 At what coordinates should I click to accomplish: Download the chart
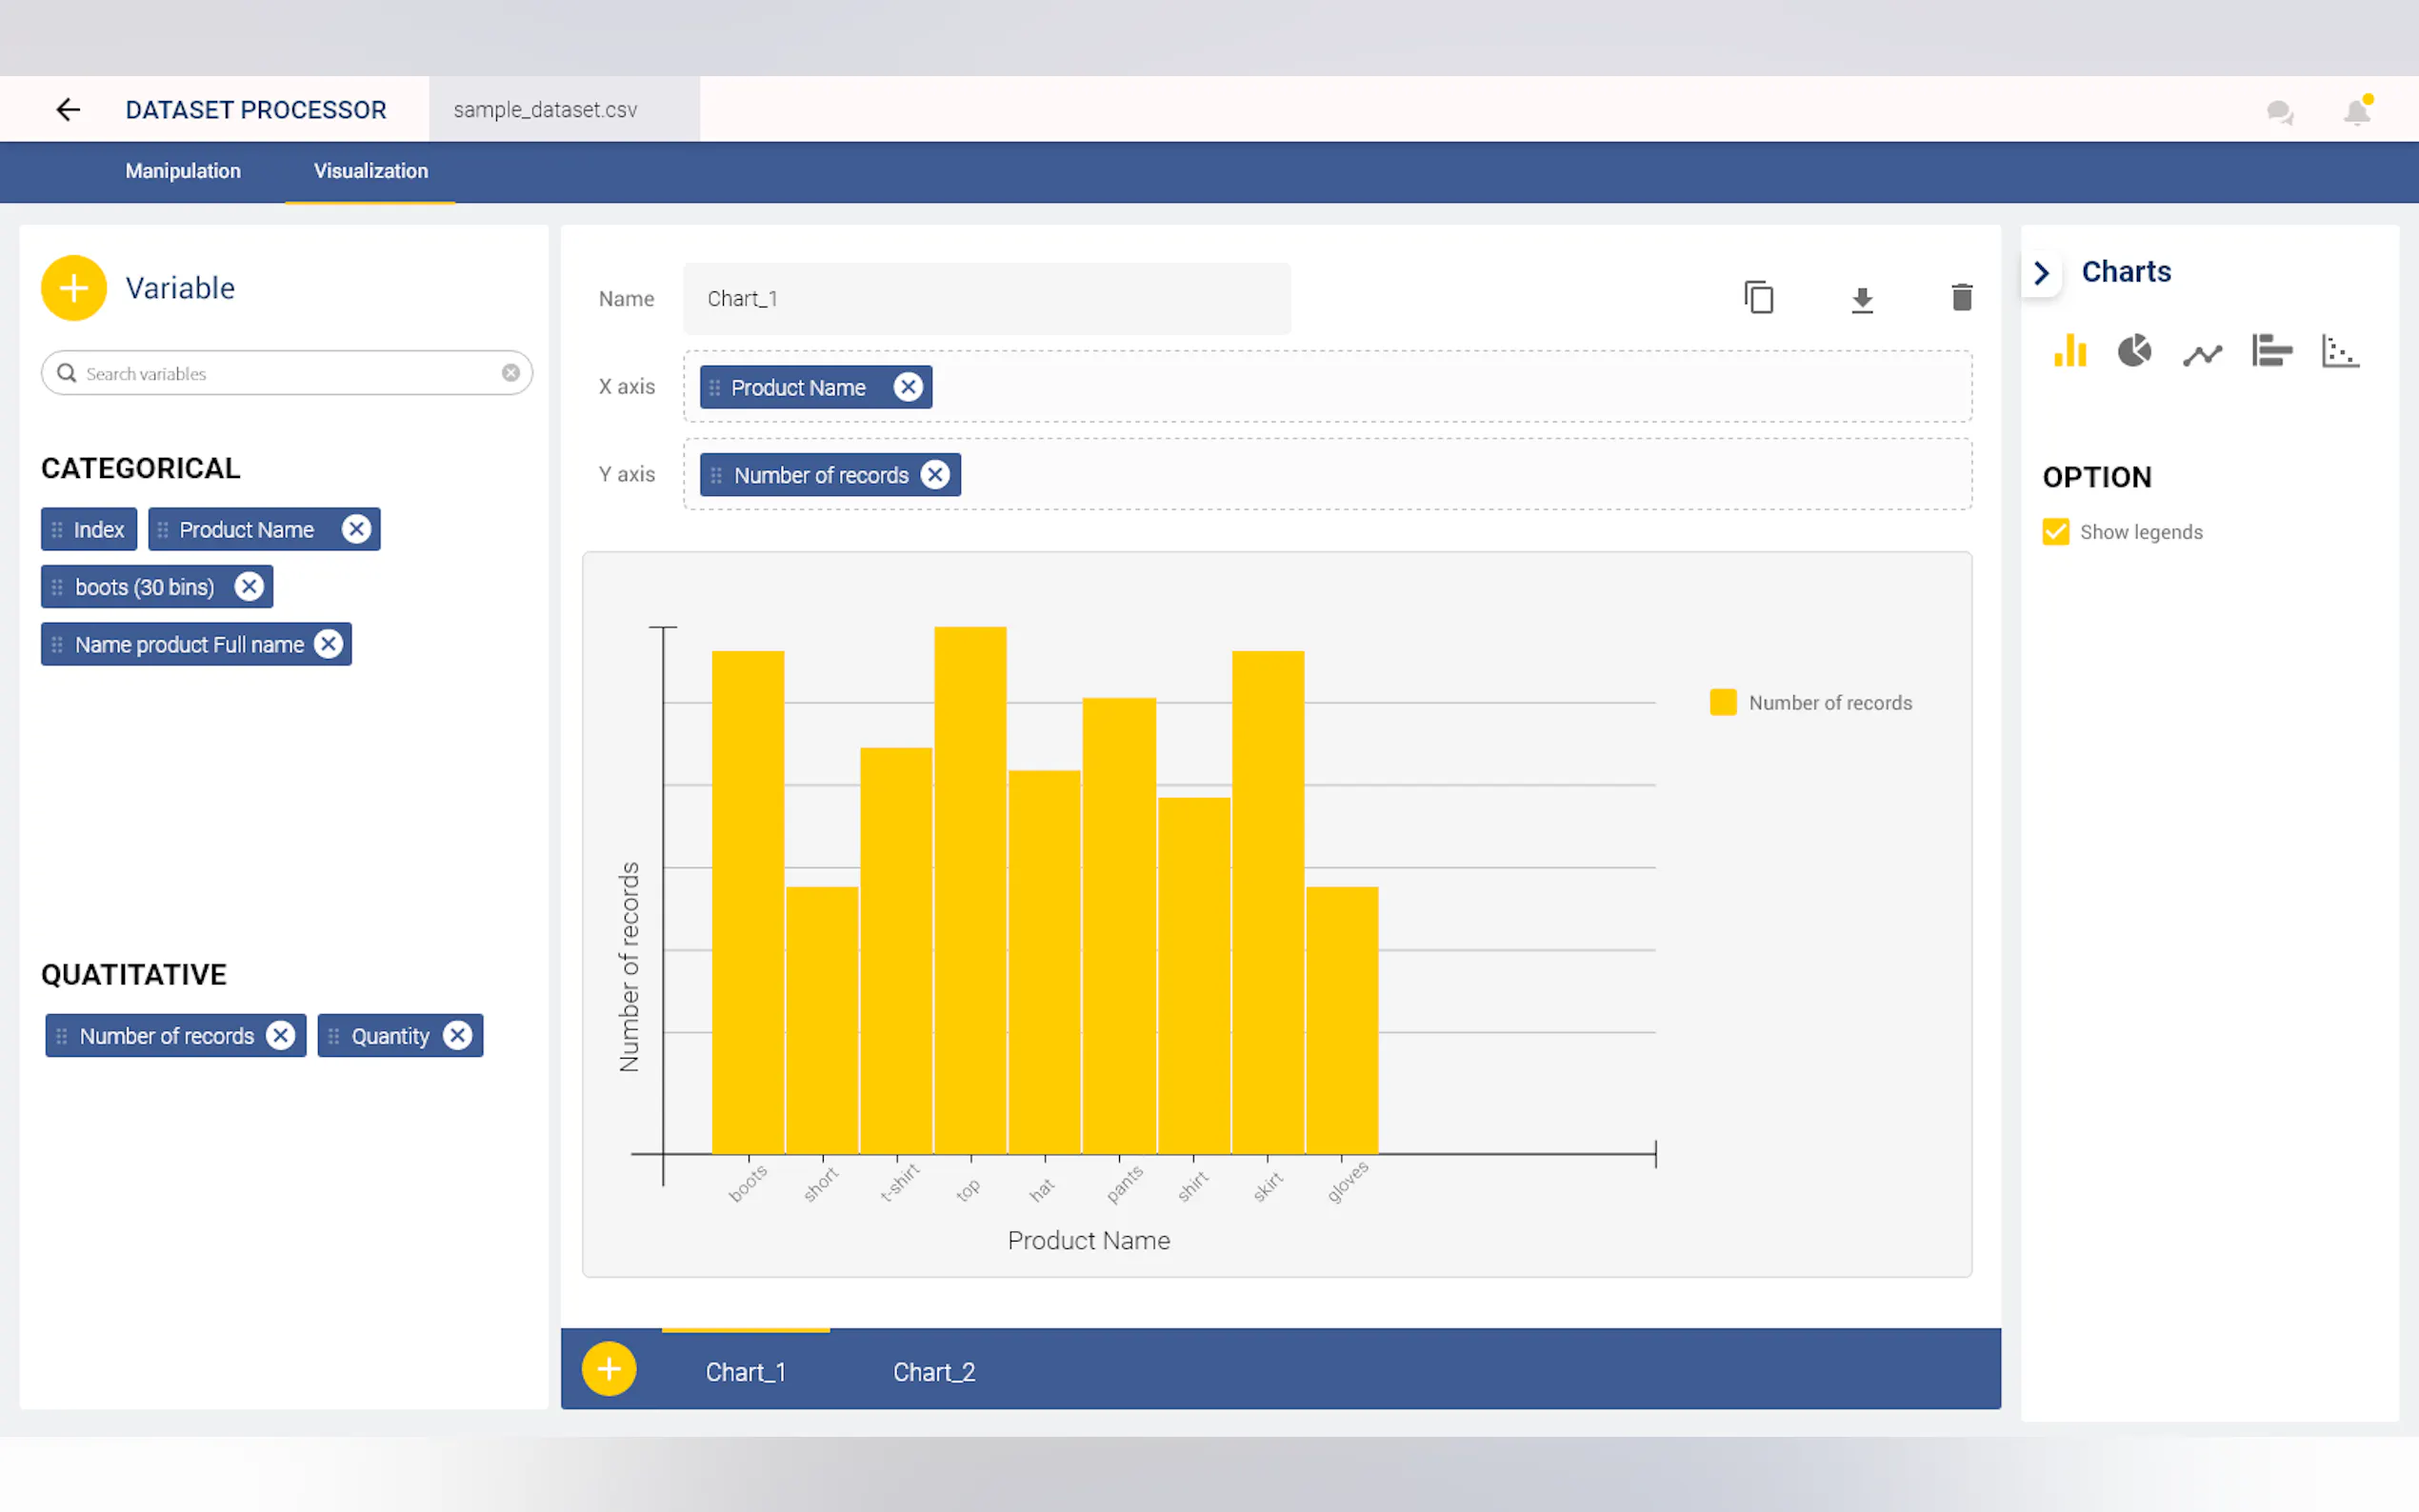1861,299
